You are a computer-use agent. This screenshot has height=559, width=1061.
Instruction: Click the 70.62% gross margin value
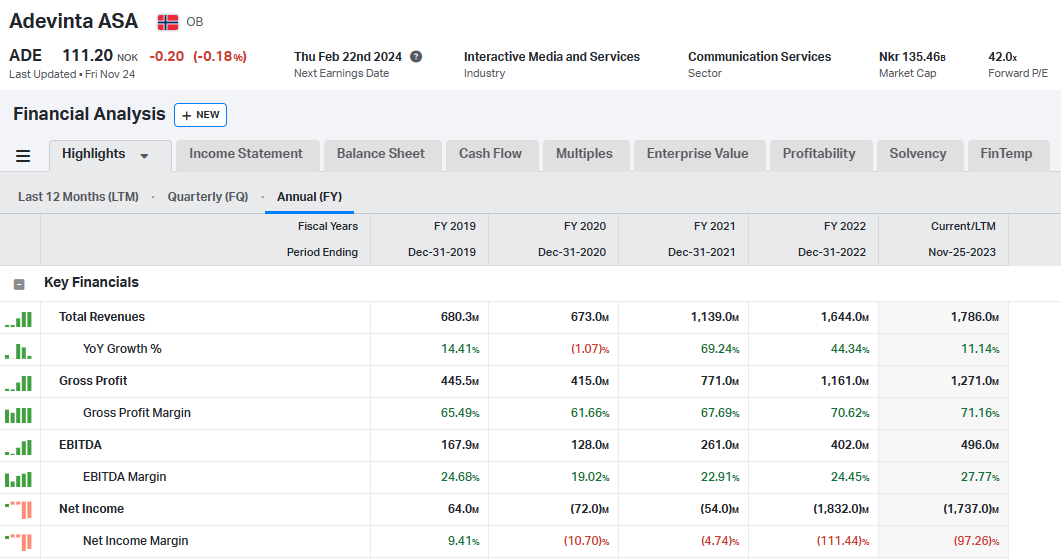(850, 413)
